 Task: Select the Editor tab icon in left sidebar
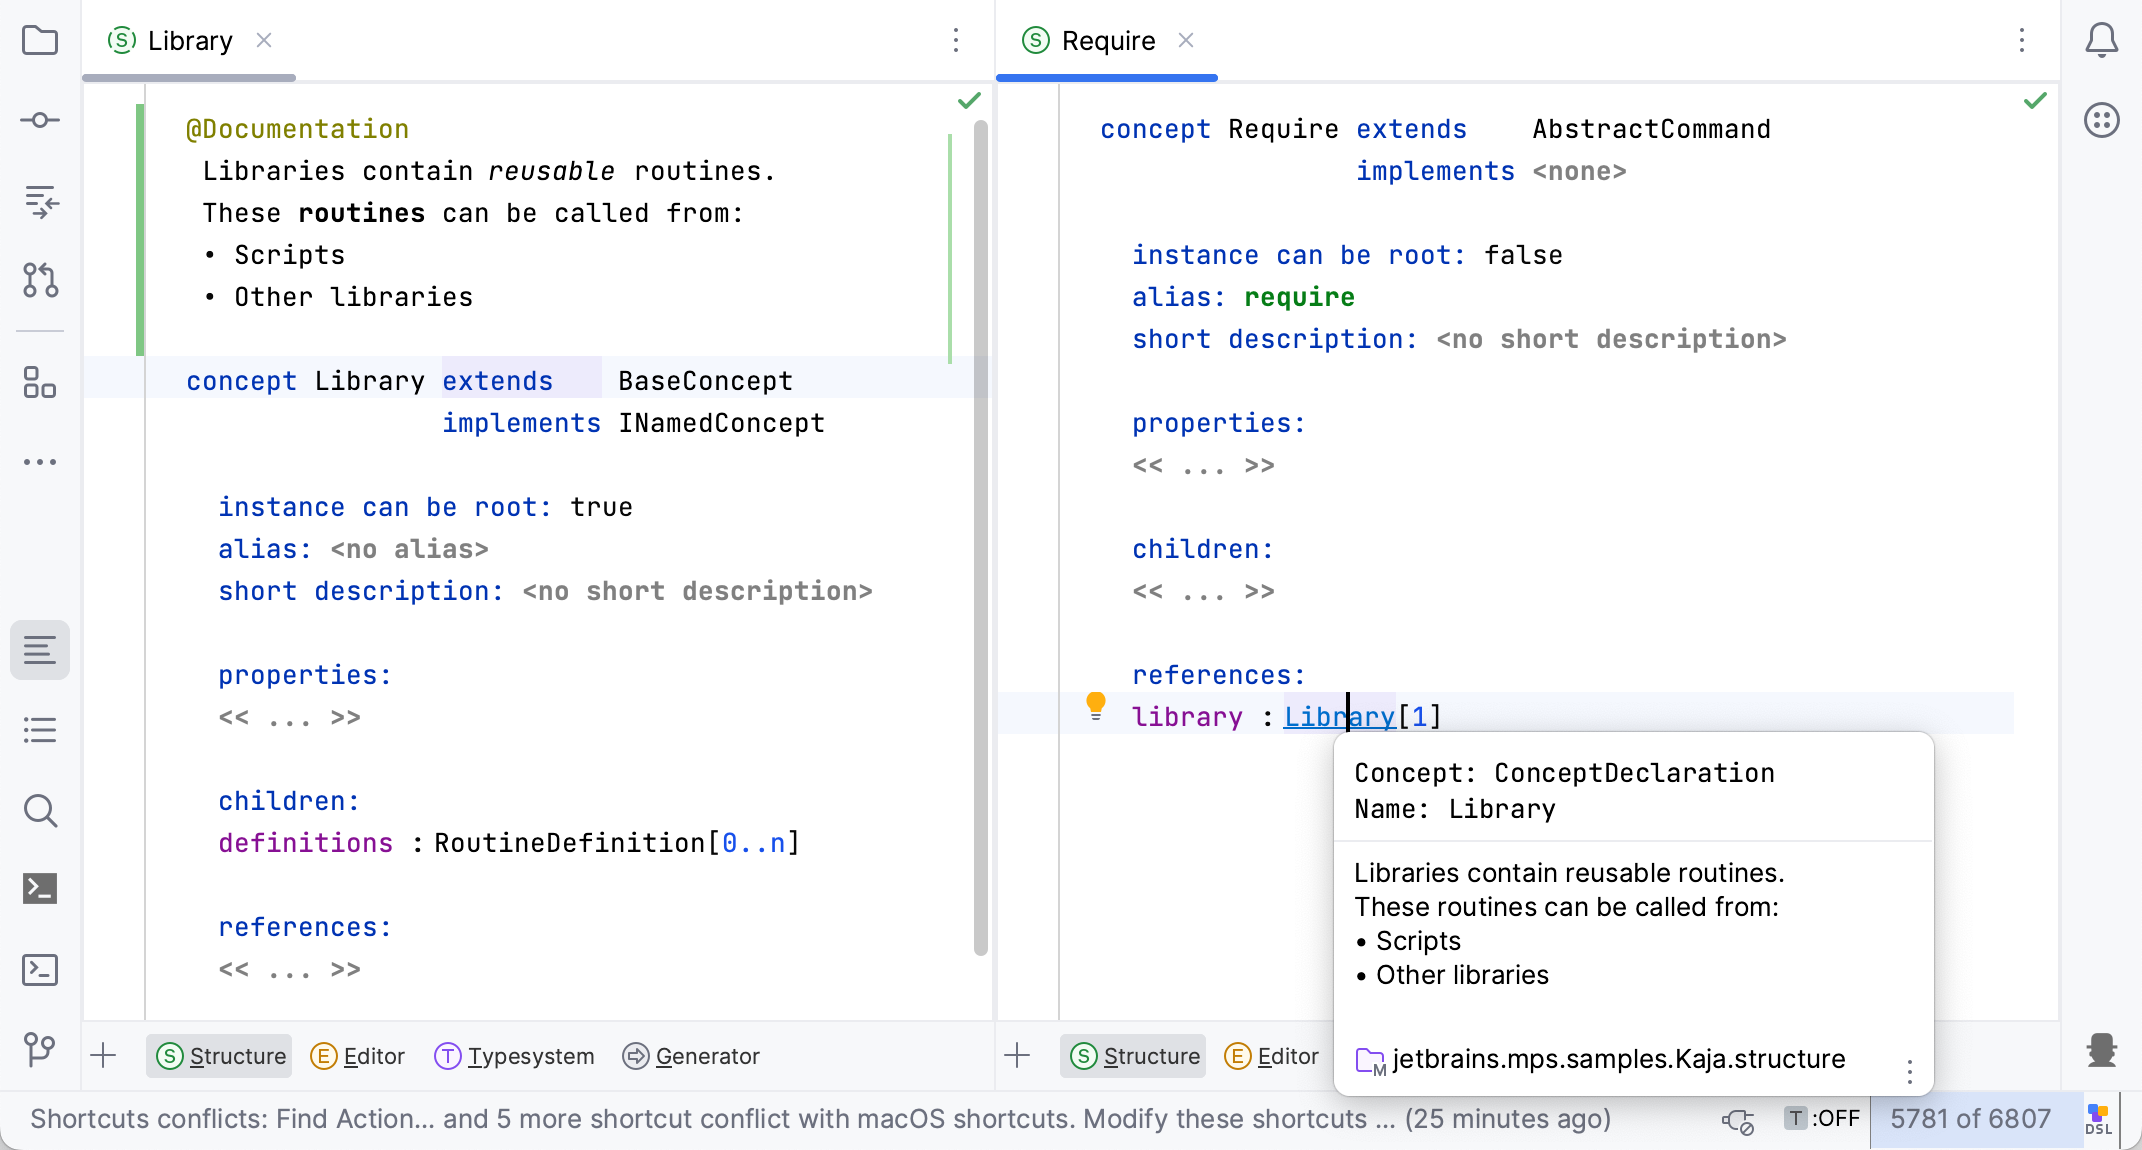(x=40, y=650)
